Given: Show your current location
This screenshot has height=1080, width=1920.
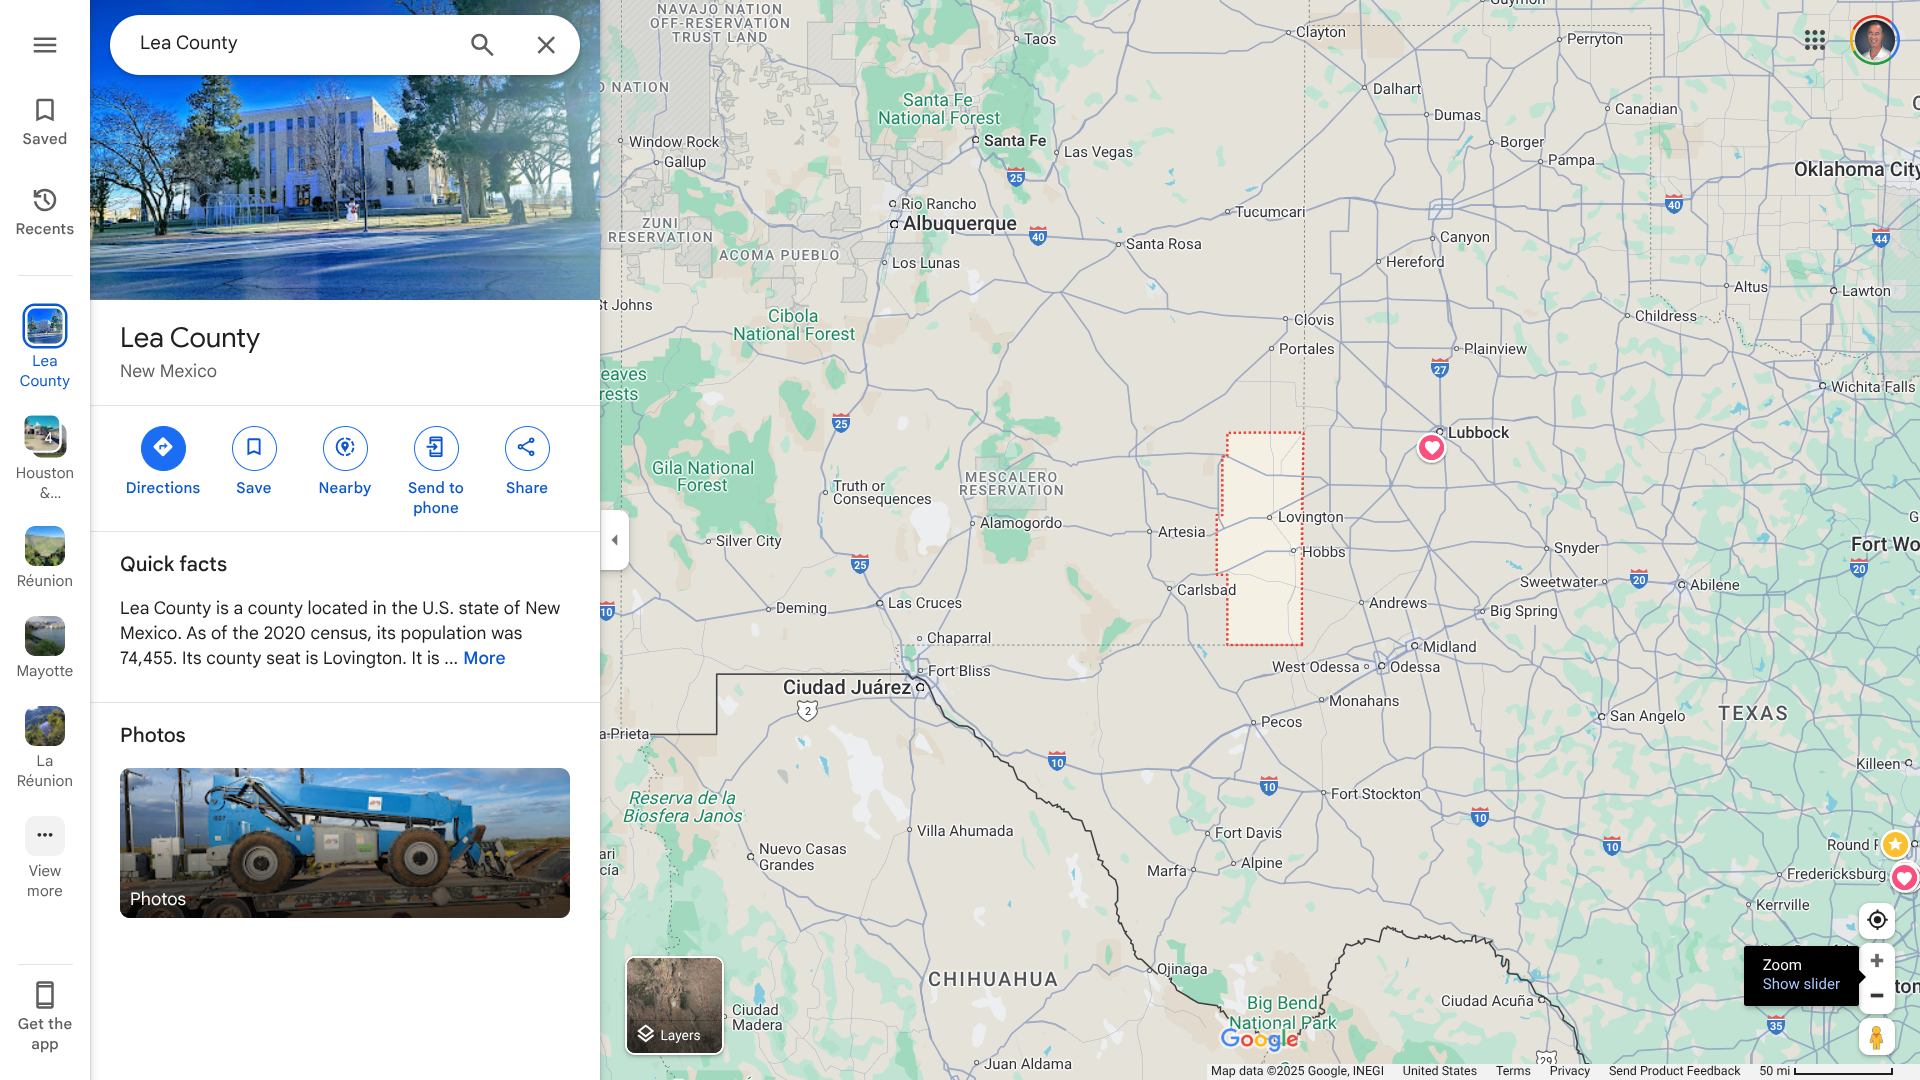Looking at the screenshot, I should tap(1877, 920).
